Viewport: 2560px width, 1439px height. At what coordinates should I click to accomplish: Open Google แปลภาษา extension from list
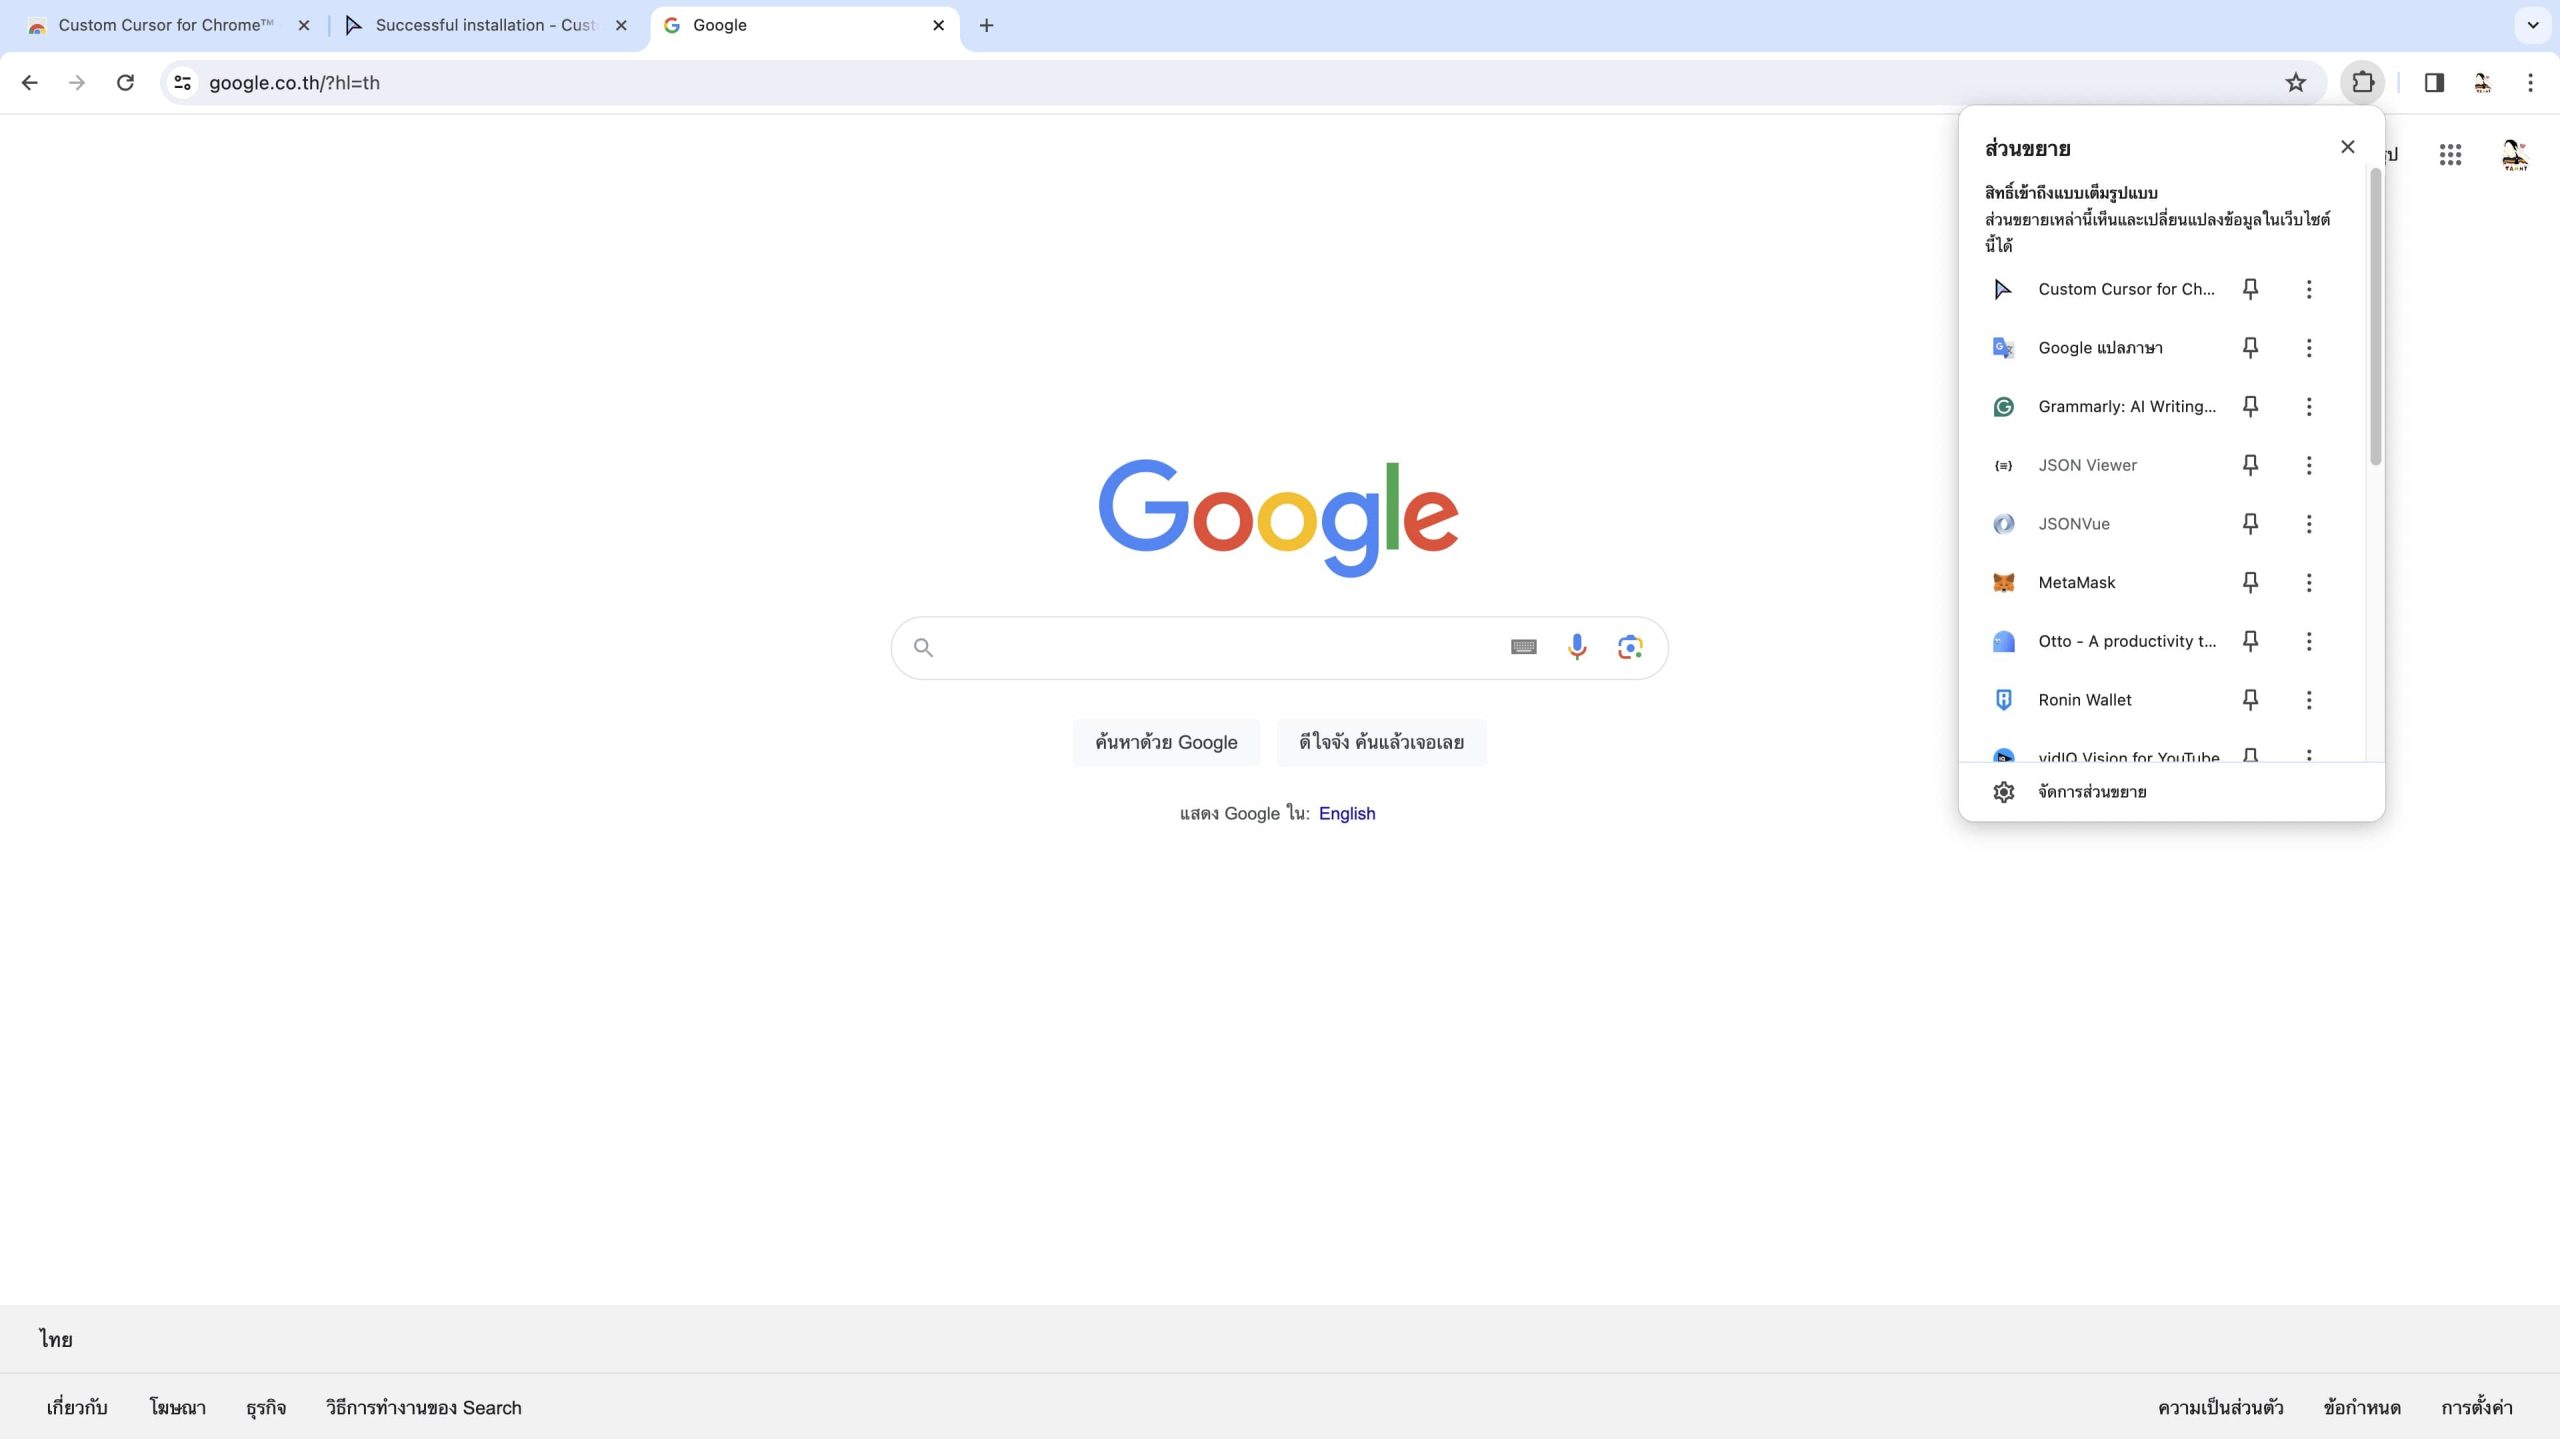click(x=2100, y=348)
